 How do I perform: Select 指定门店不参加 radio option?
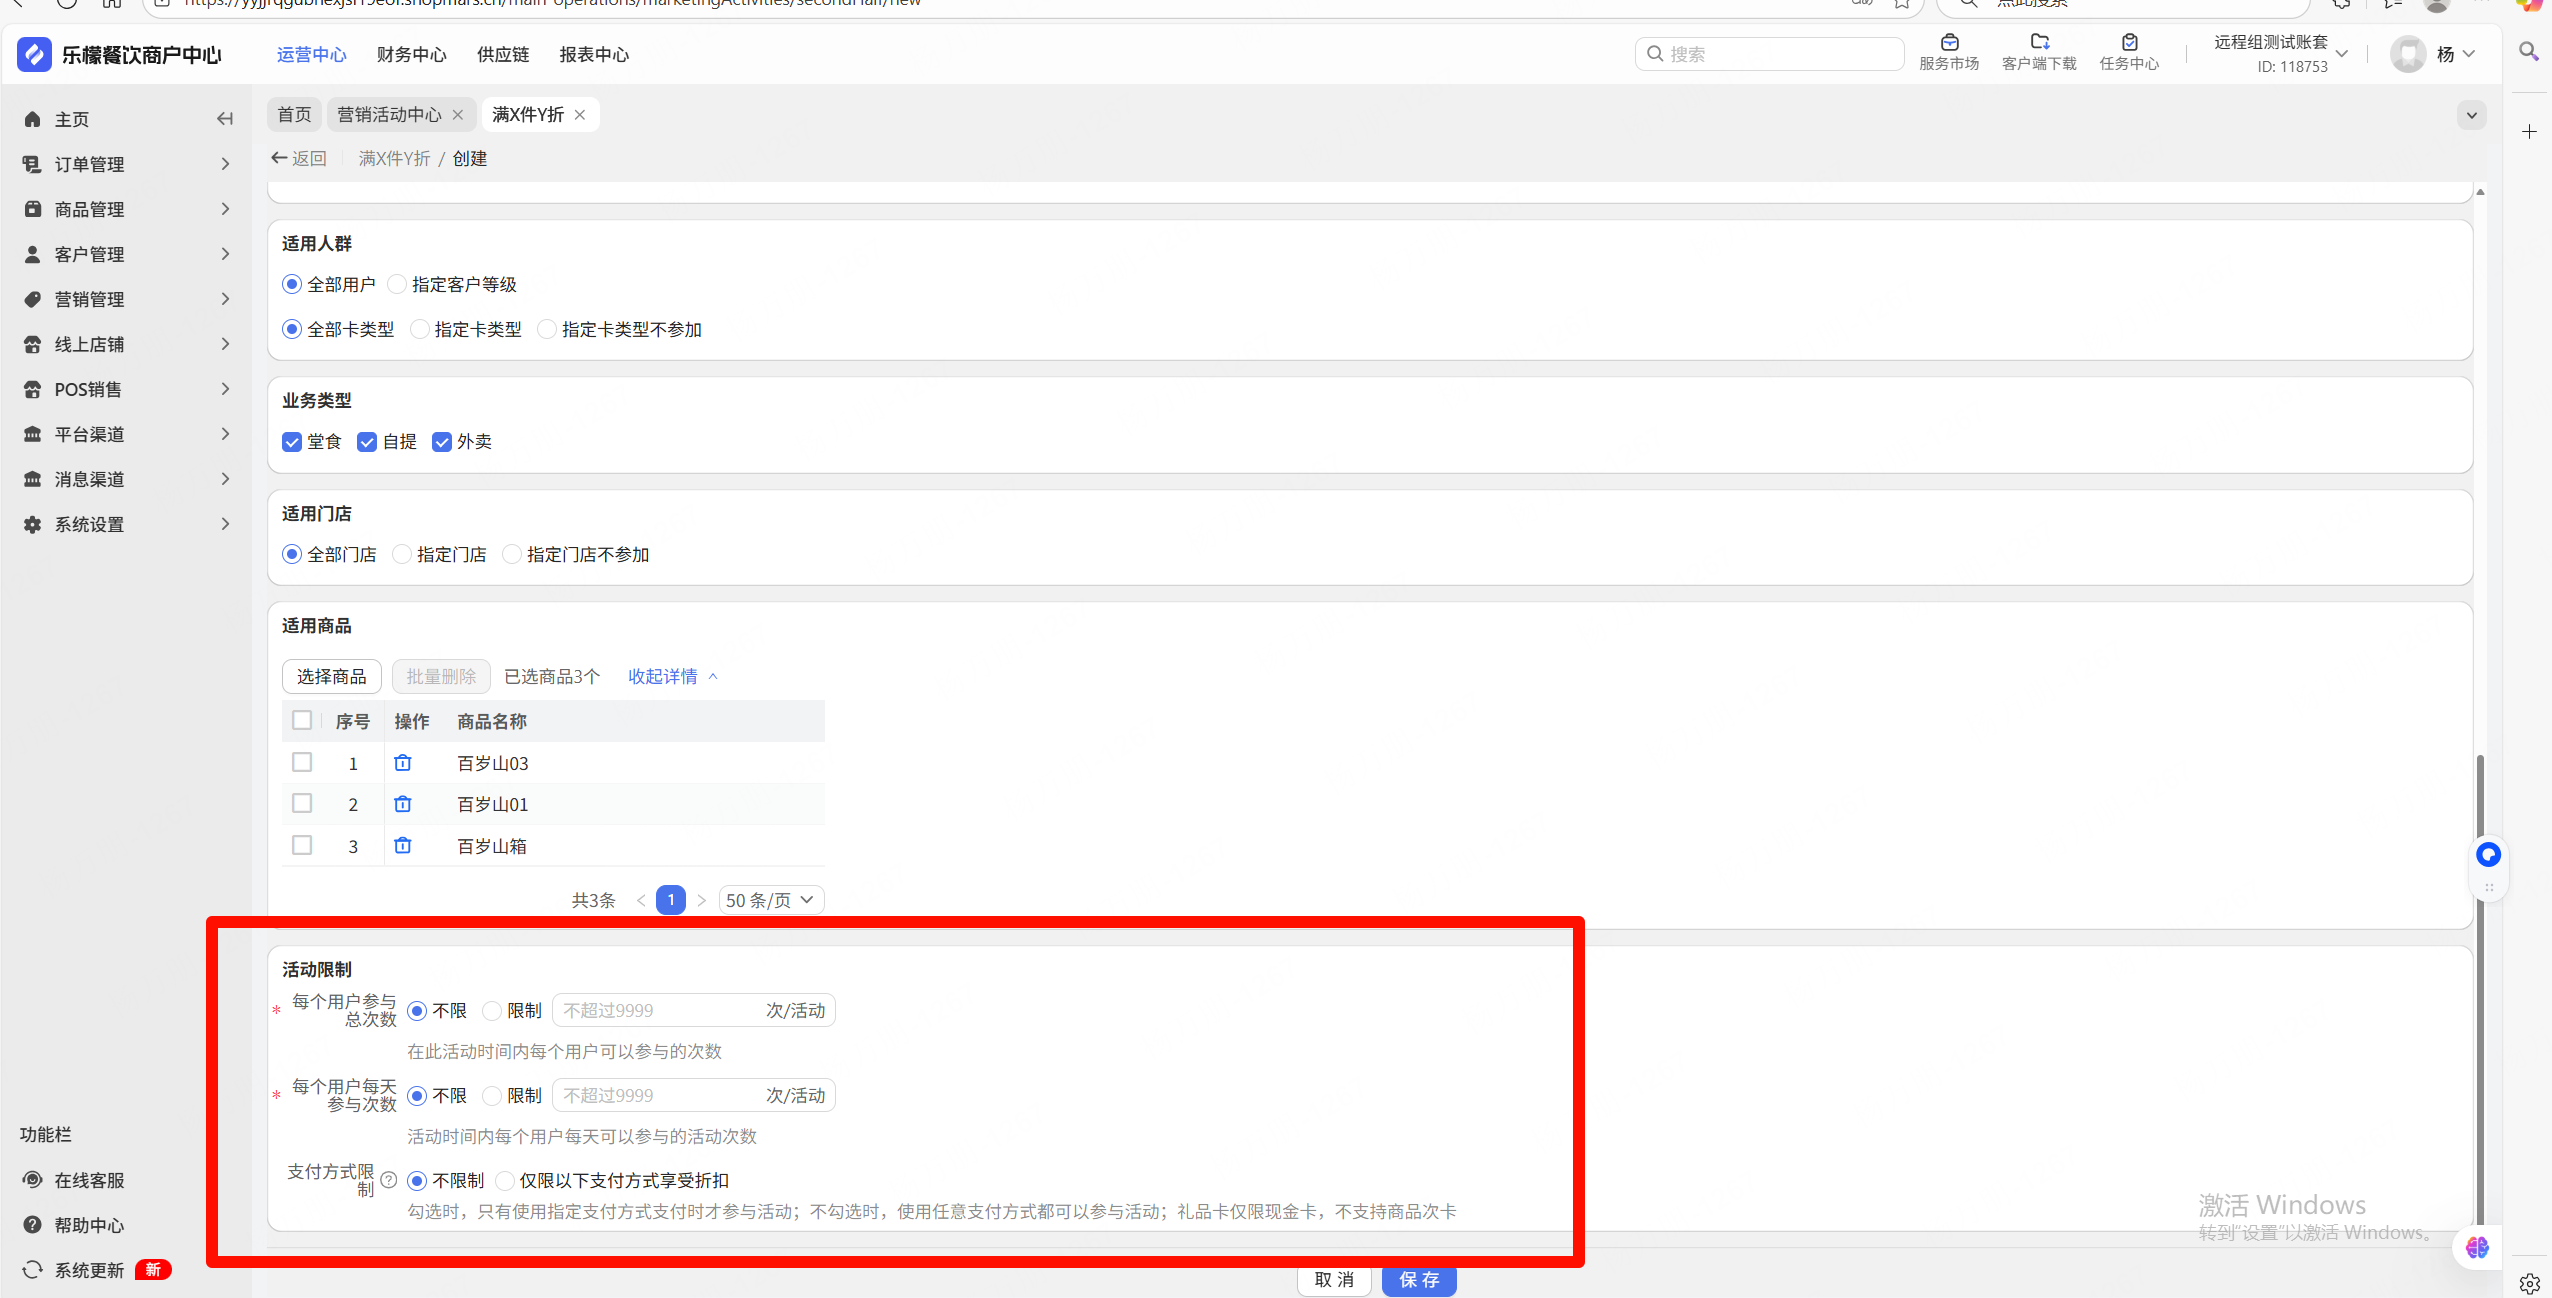pos(512,555)
